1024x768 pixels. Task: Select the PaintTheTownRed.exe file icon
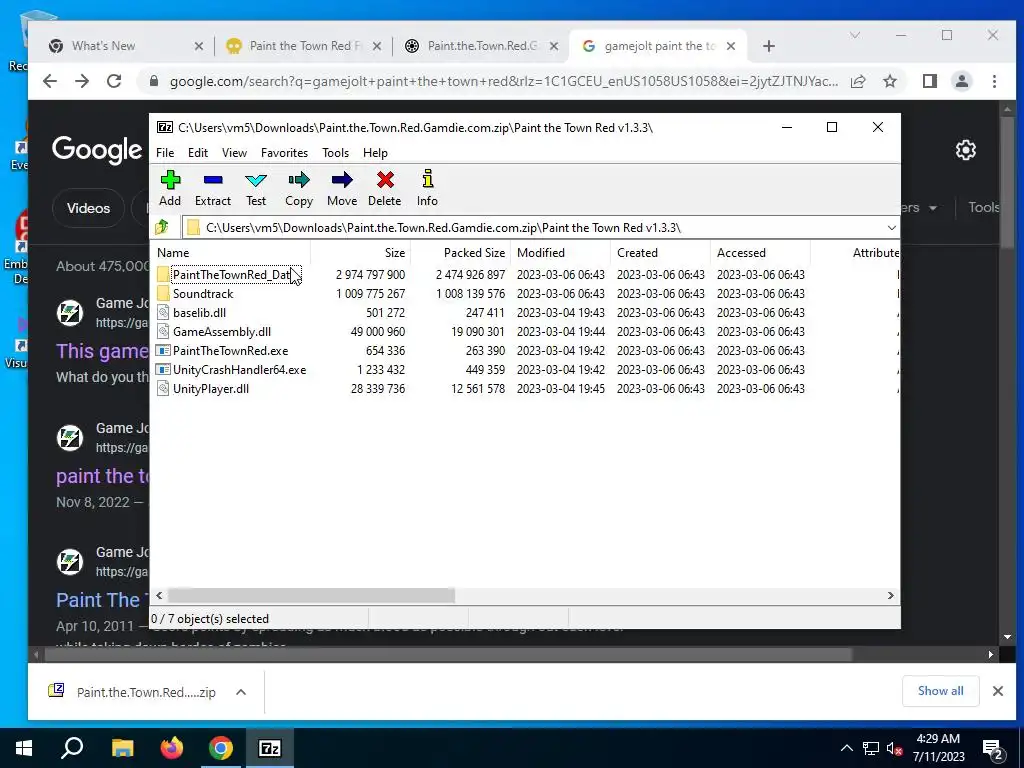[163, 351]
